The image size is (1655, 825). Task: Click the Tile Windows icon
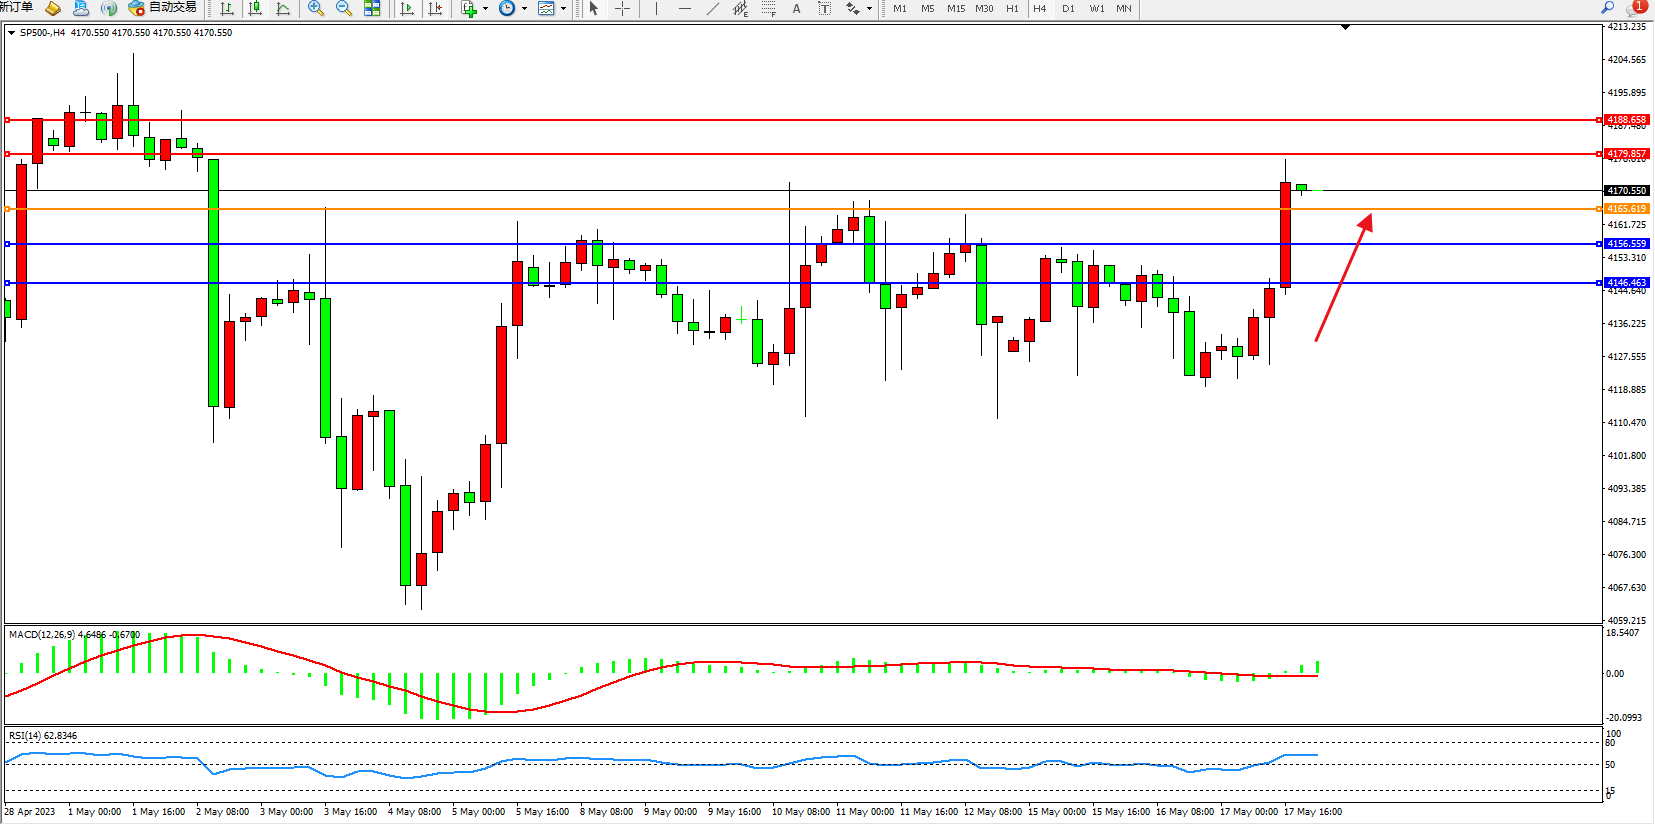[372, 9]
